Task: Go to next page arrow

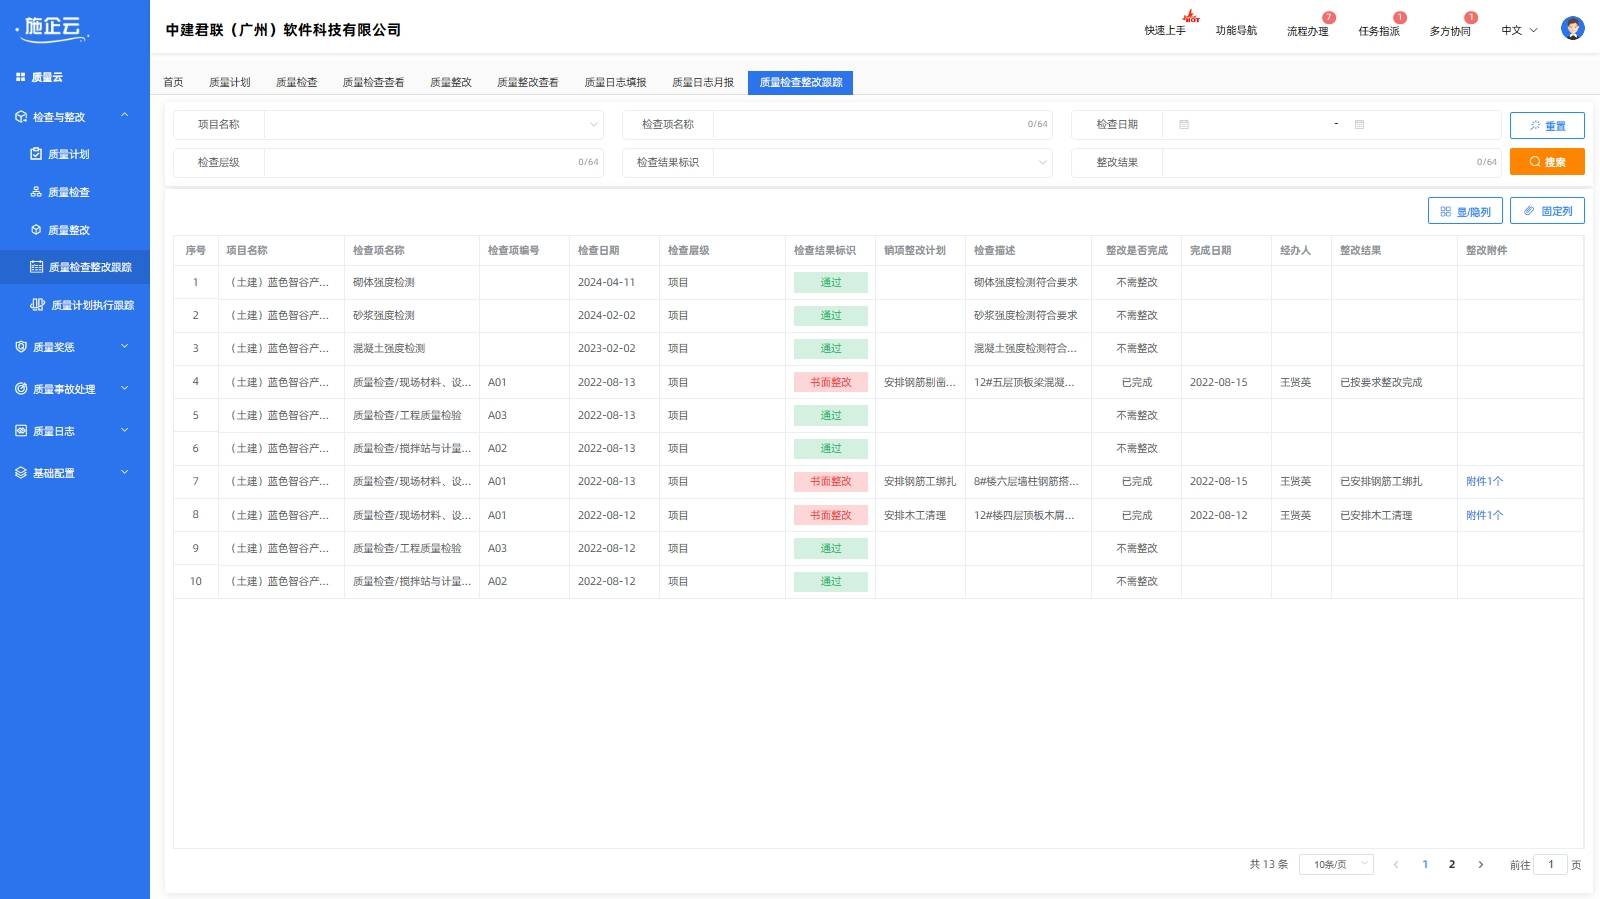Action: 1480,864
